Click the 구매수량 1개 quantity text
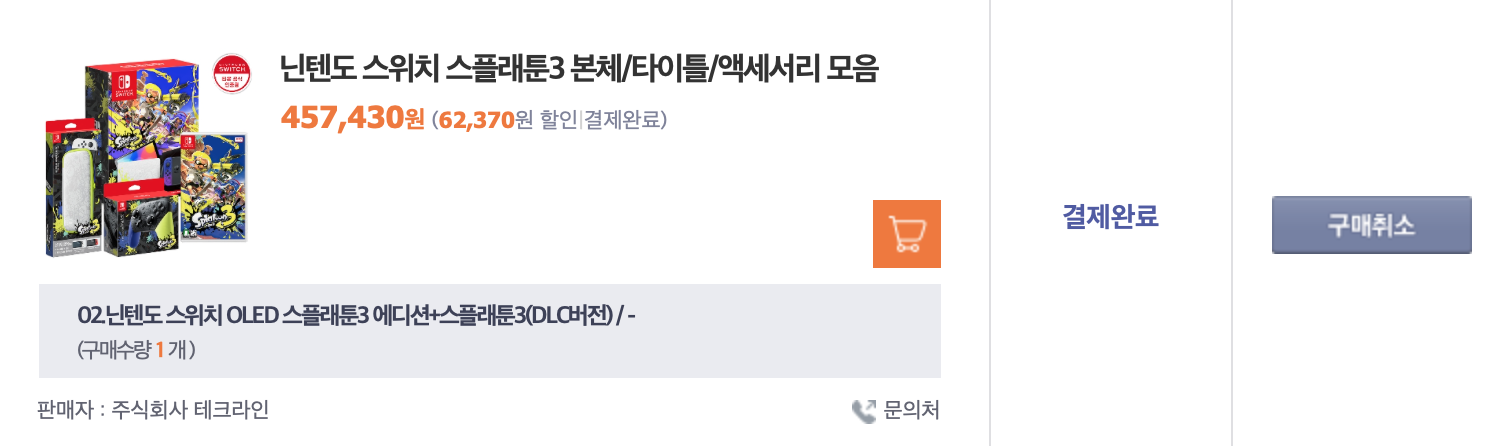1510x446 pixels. click(136, 350)
